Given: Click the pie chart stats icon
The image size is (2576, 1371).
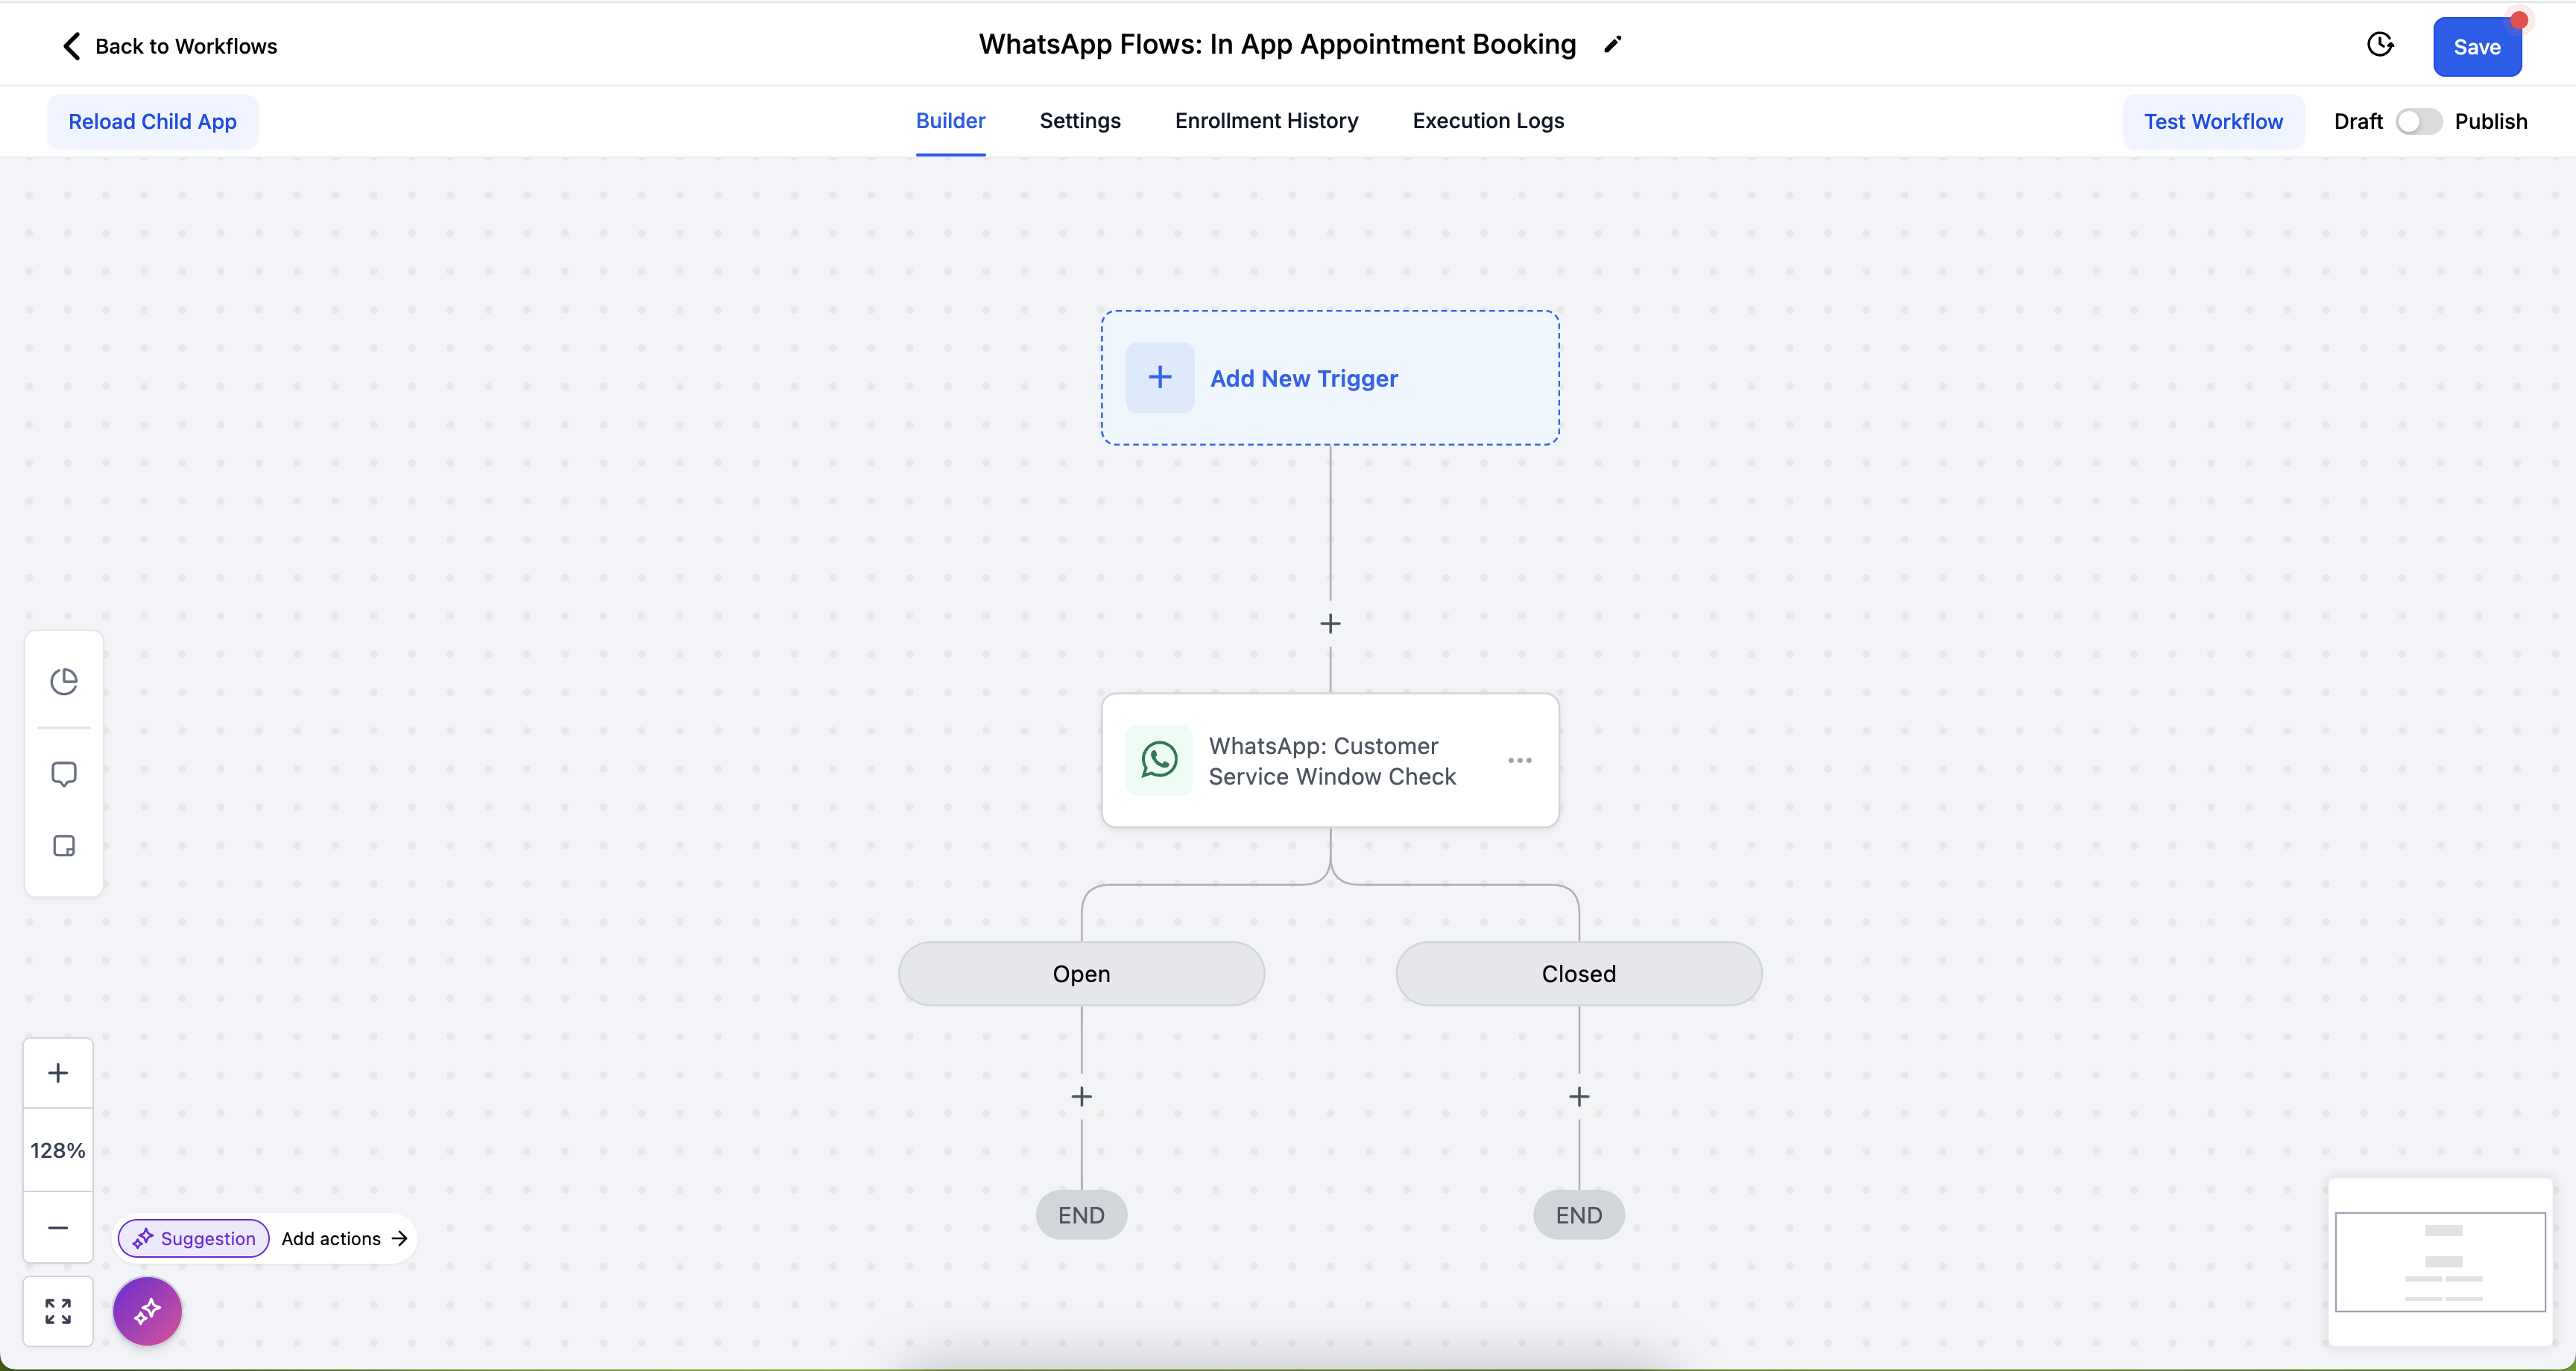Looking at the screenshot, I should coord(64,681).
